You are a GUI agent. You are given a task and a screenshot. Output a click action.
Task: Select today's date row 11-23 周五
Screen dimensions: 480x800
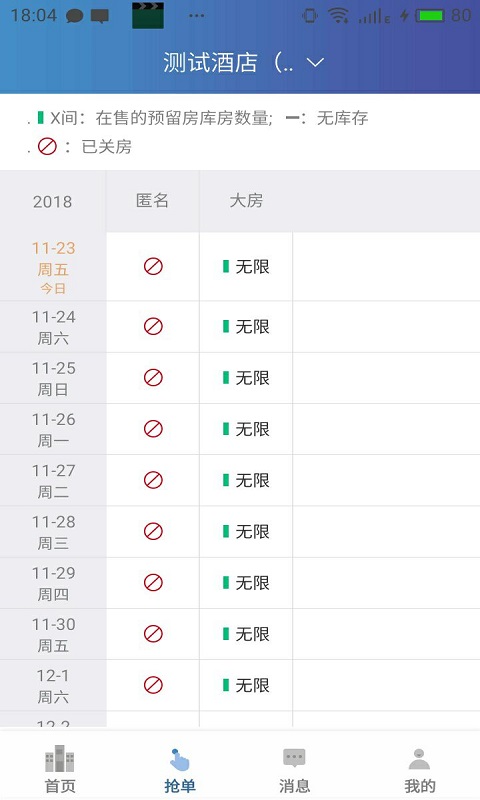click(x=53, y=267)
